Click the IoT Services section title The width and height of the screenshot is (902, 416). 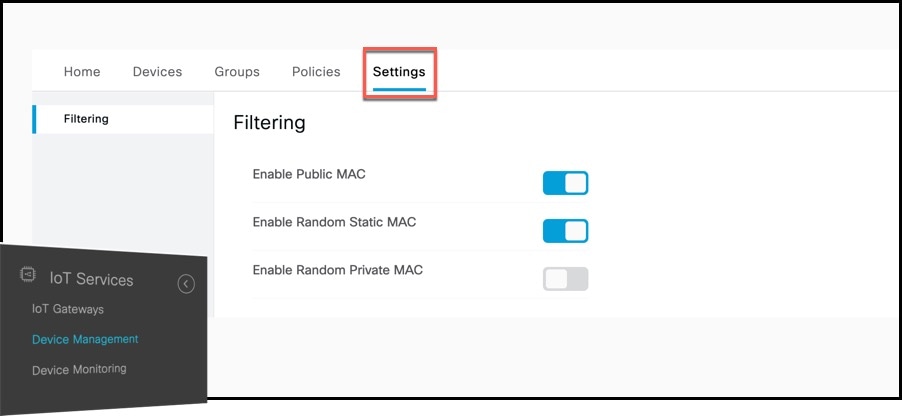tap(91, 279)
